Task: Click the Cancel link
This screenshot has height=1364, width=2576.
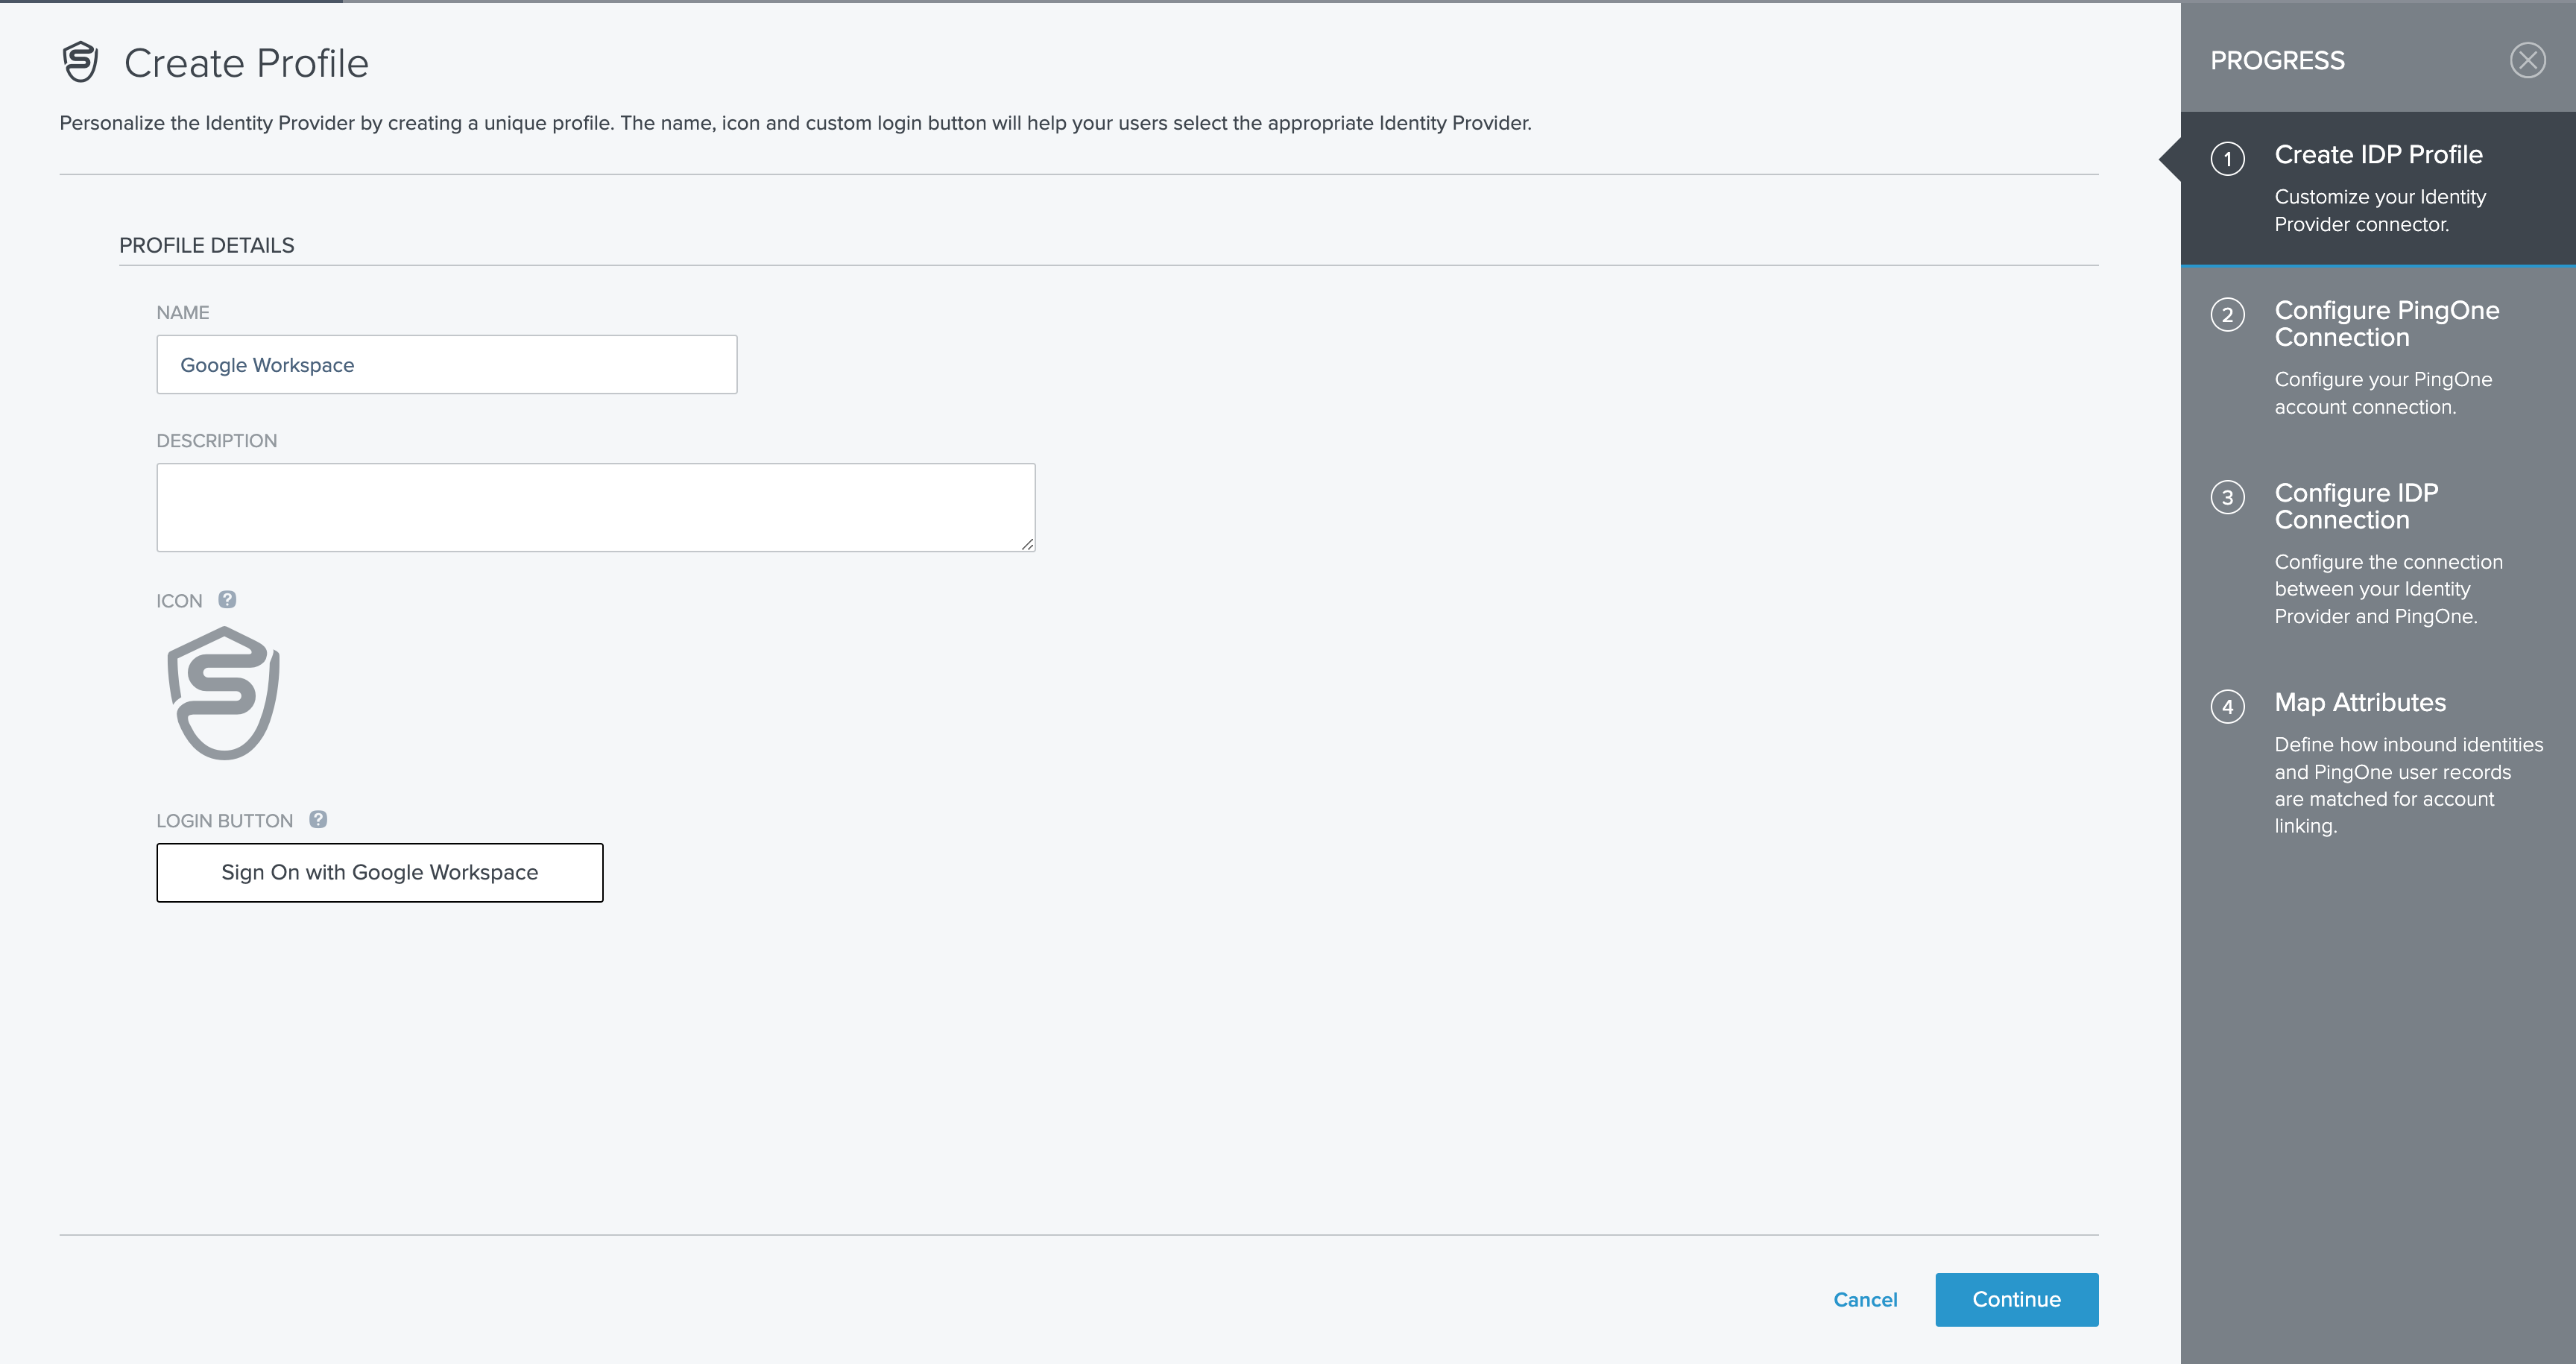Action: pyautogui.click(x=1865, y=1299)
